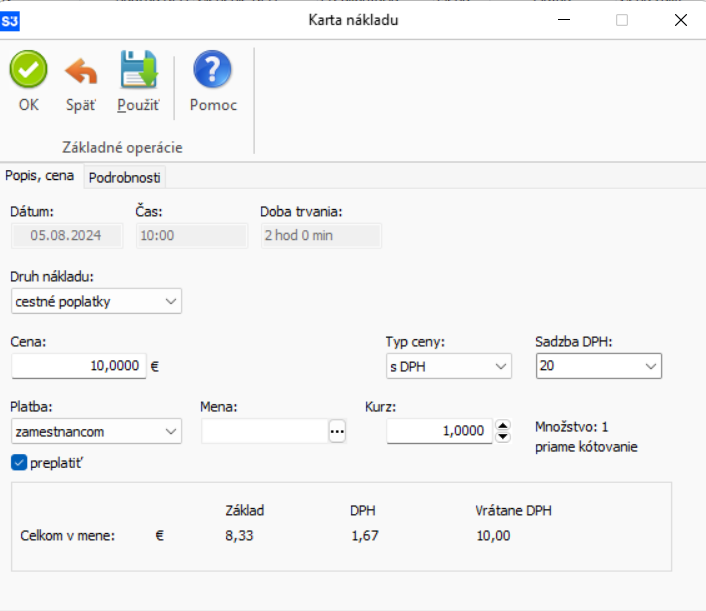706x611 pixels.
Task: Open Pomoc help icon
Action: tap(212, 71)
